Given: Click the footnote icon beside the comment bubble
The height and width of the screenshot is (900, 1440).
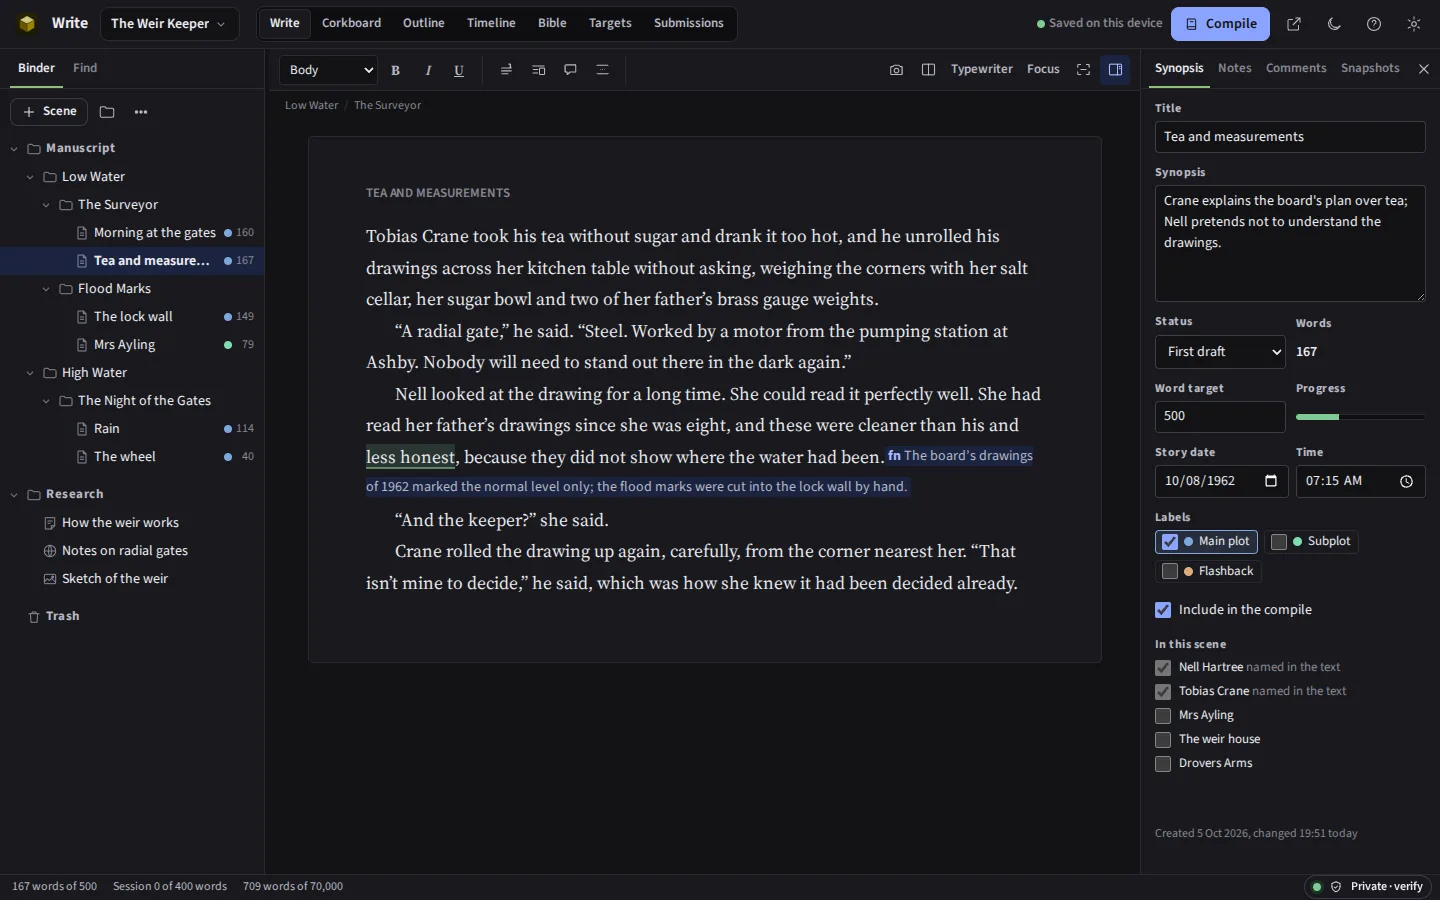Looking at the screenshot, I should [538, 70].
